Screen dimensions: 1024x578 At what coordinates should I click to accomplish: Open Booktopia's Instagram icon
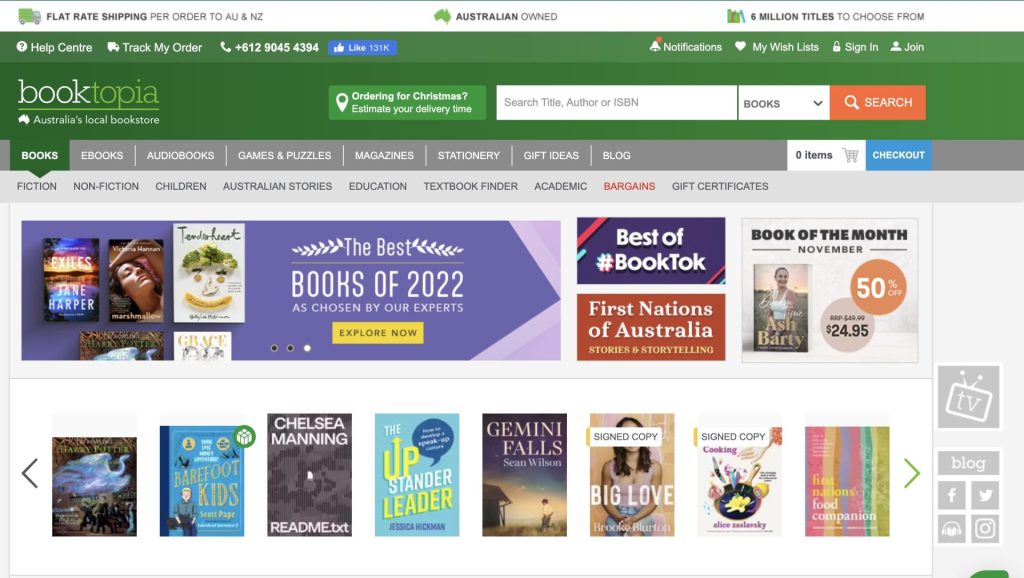[984, 526]
